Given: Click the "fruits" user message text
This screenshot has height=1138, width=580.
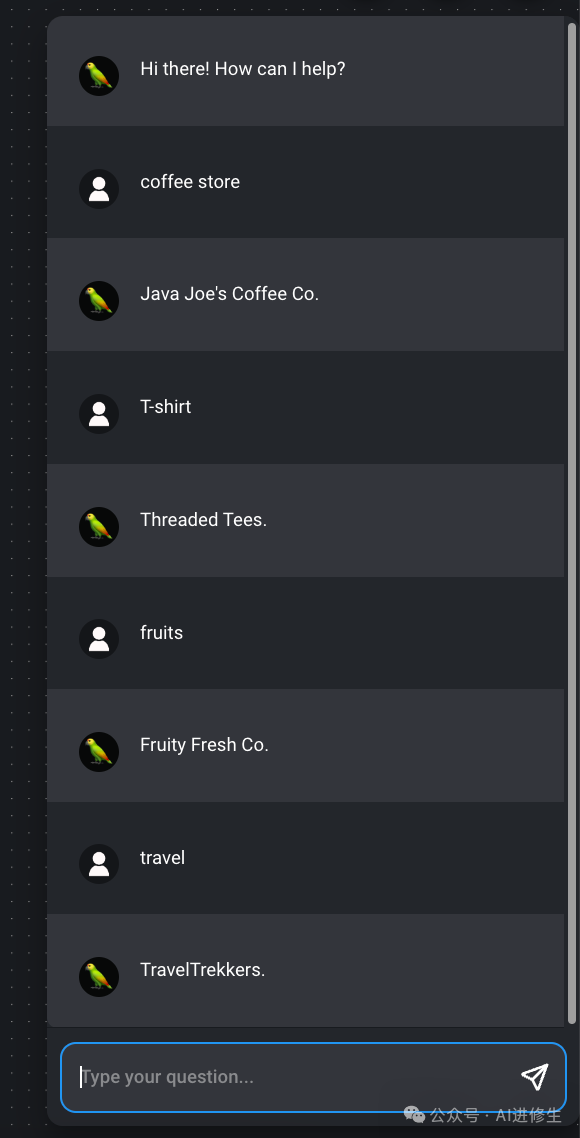Looking at the screenshot, I should (x=161, y=632).
